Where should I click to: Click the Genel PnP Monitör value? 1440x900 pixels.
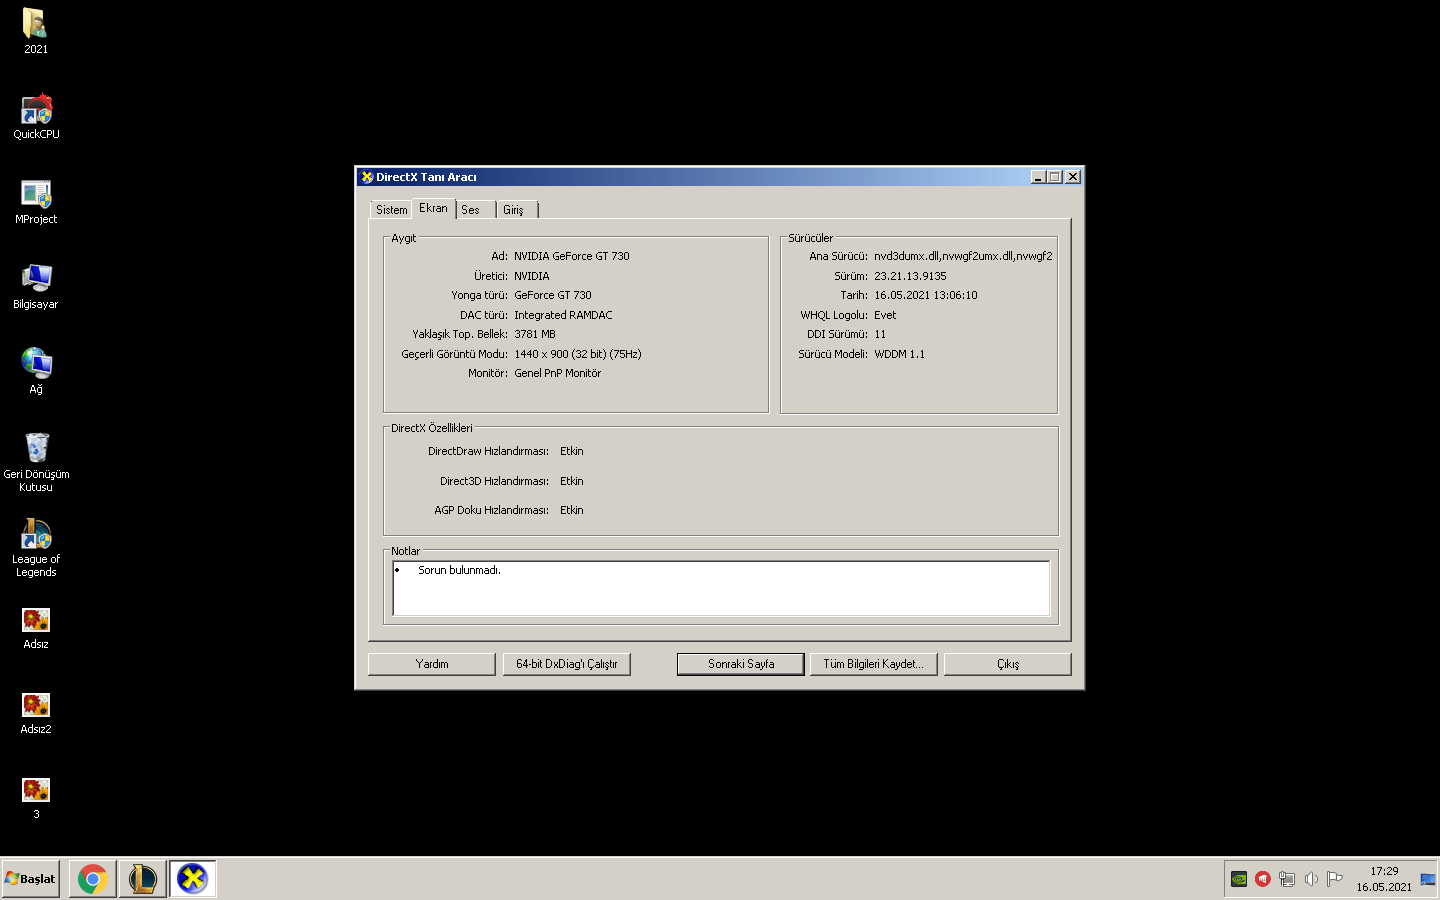(x=558, y=373)
